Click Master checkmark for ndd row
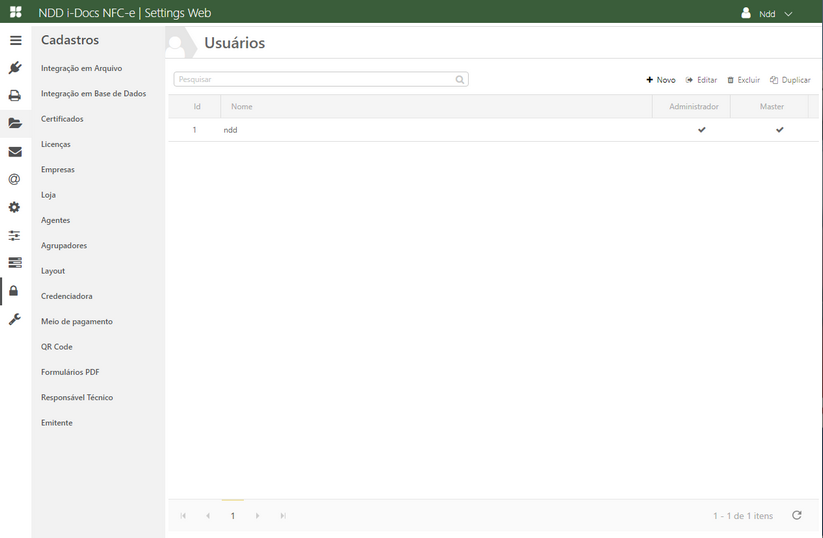 pyautogui.click(x=779, y=130)
